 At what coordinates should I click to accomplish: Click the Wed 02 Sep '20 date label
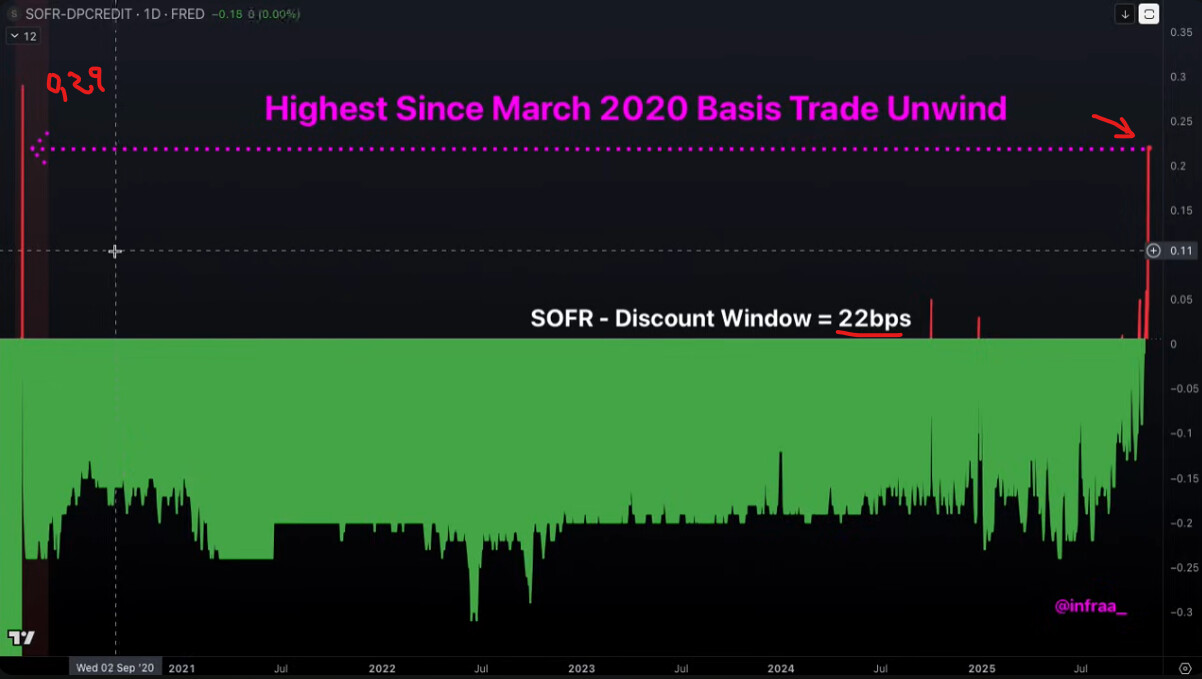[x=115, y=667]
